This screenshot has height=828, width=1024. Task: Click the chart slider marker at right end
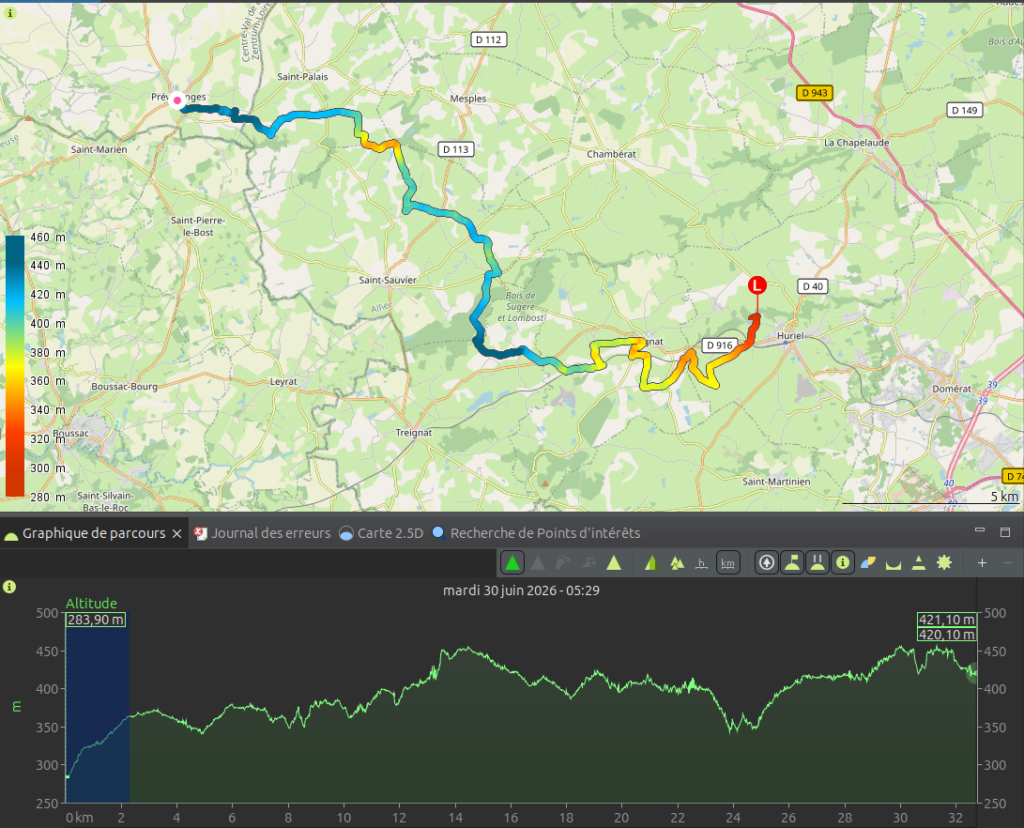pos(972,673)
